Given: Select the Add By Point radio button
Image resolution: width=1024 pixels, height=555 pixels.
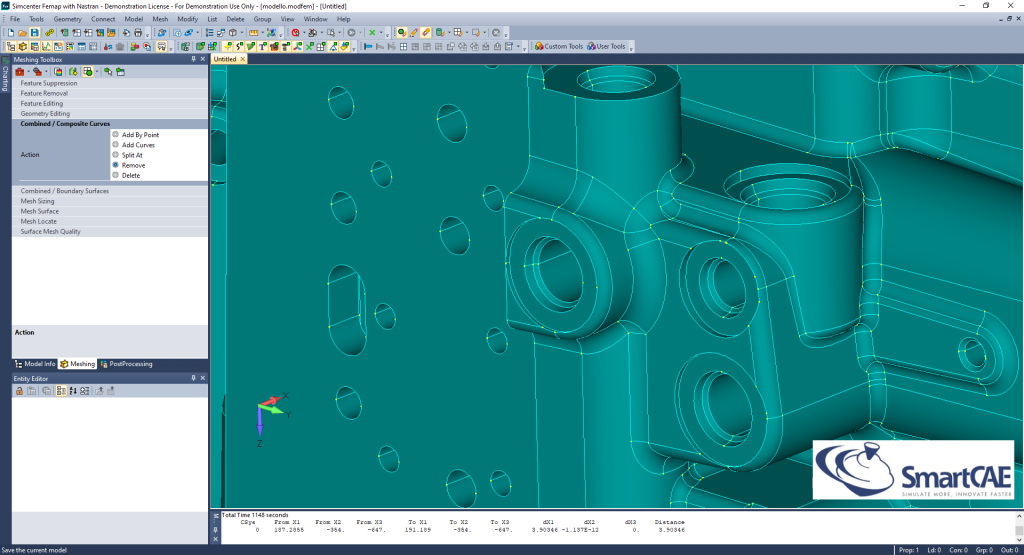Looking at the screenshot, I should (x=115, y=135).
